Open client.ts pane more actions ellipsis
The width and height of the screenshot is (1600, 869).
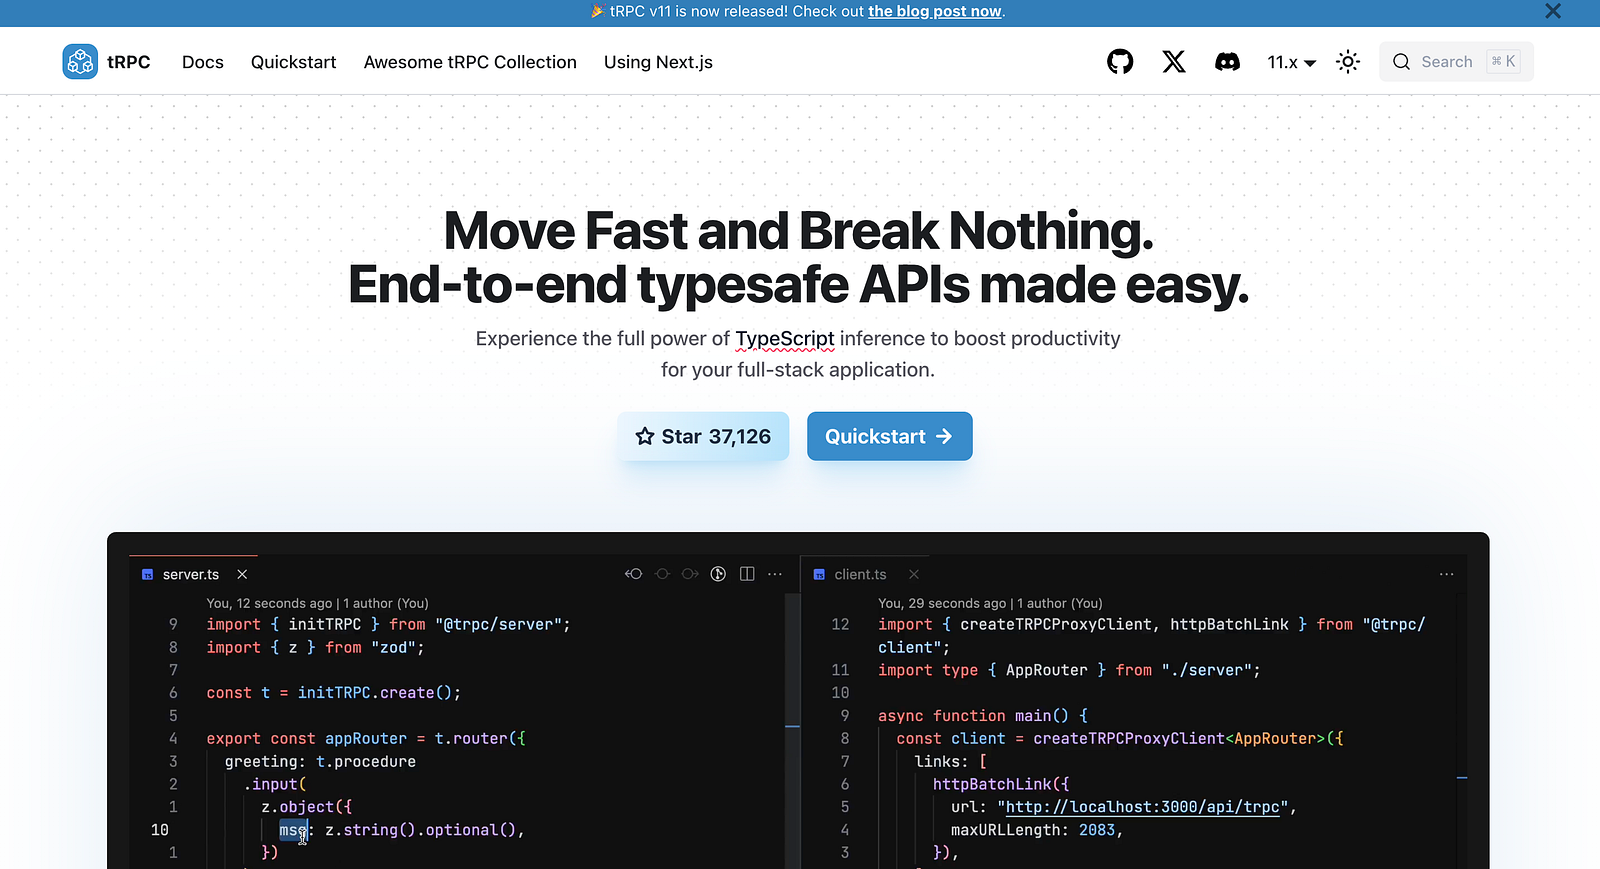click(1446, 574)
